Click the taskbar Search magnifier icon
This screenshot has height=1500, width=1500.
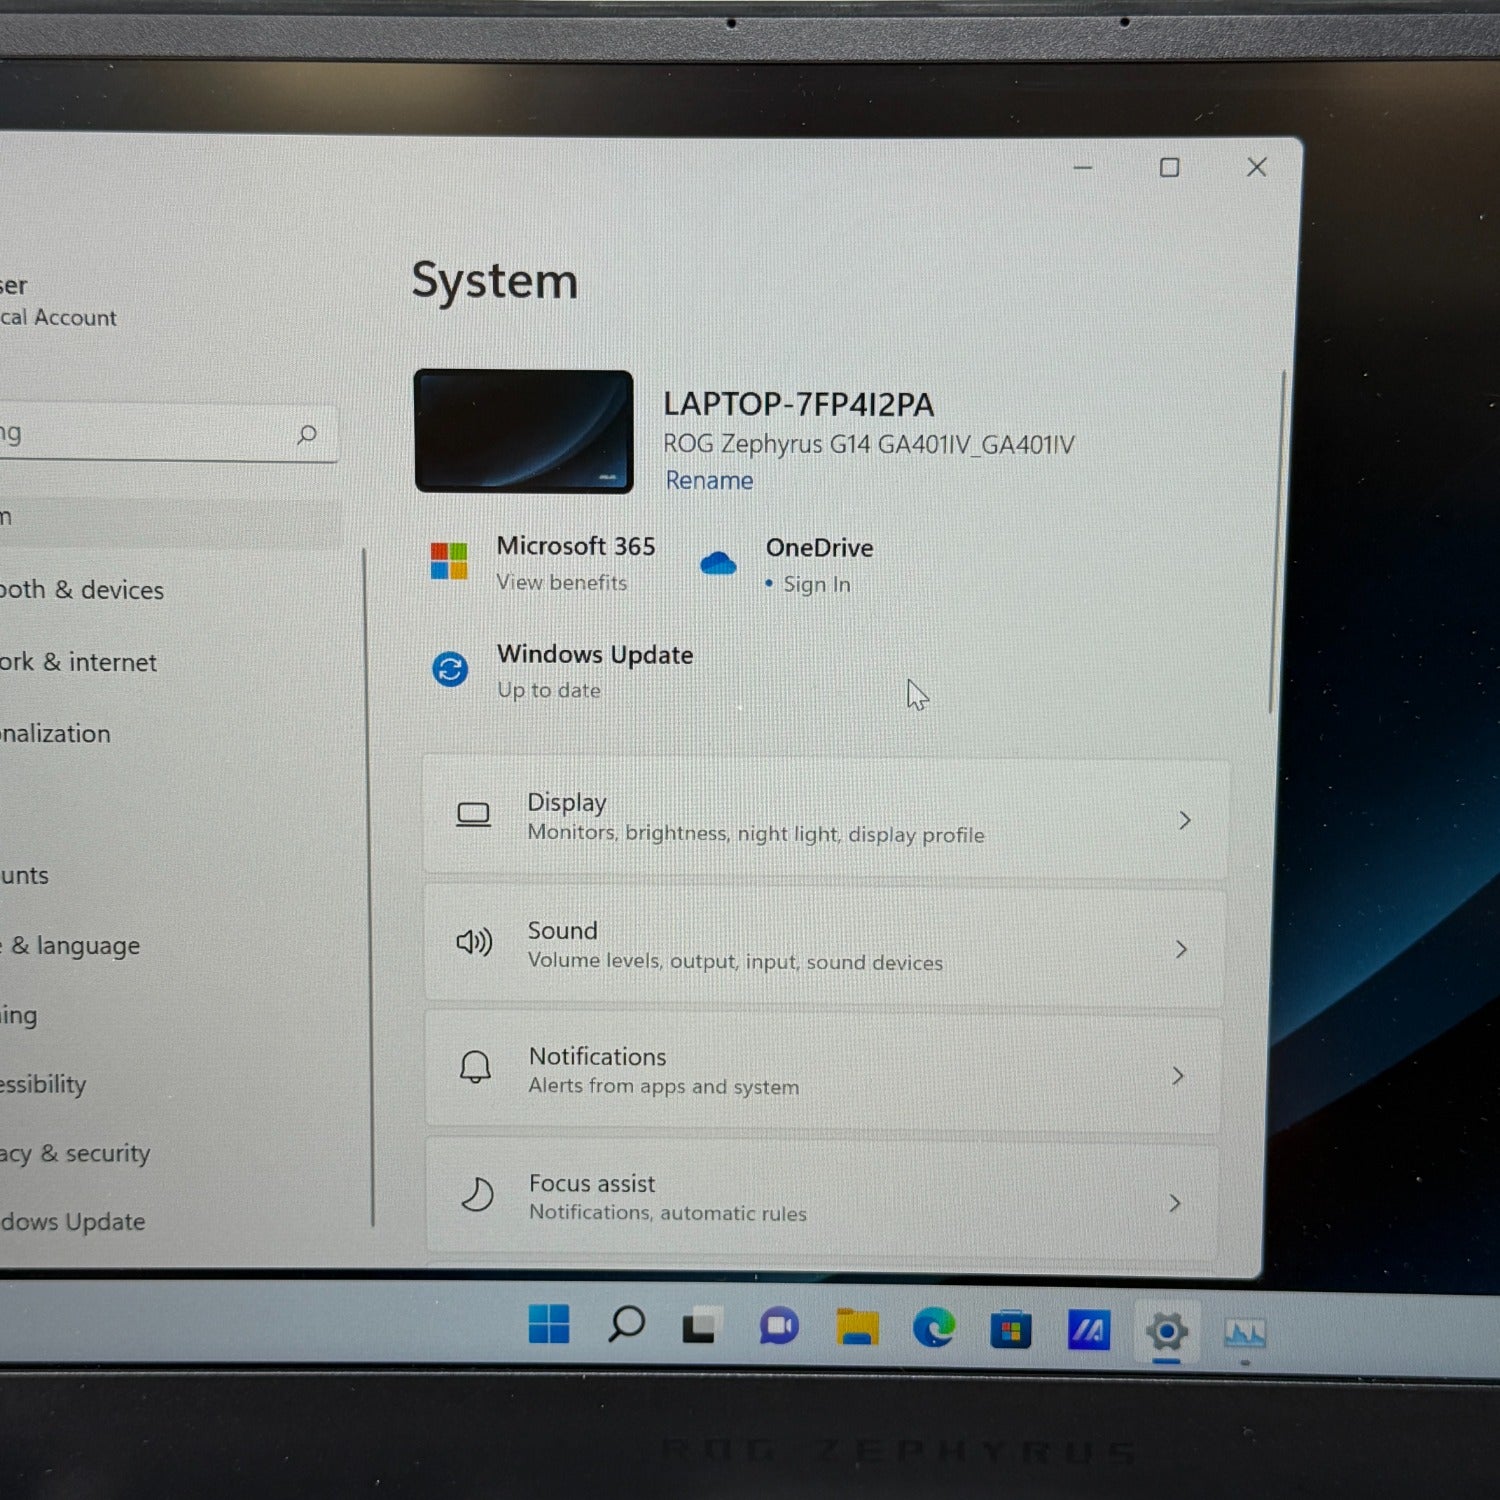click(x=626, y=1324)
